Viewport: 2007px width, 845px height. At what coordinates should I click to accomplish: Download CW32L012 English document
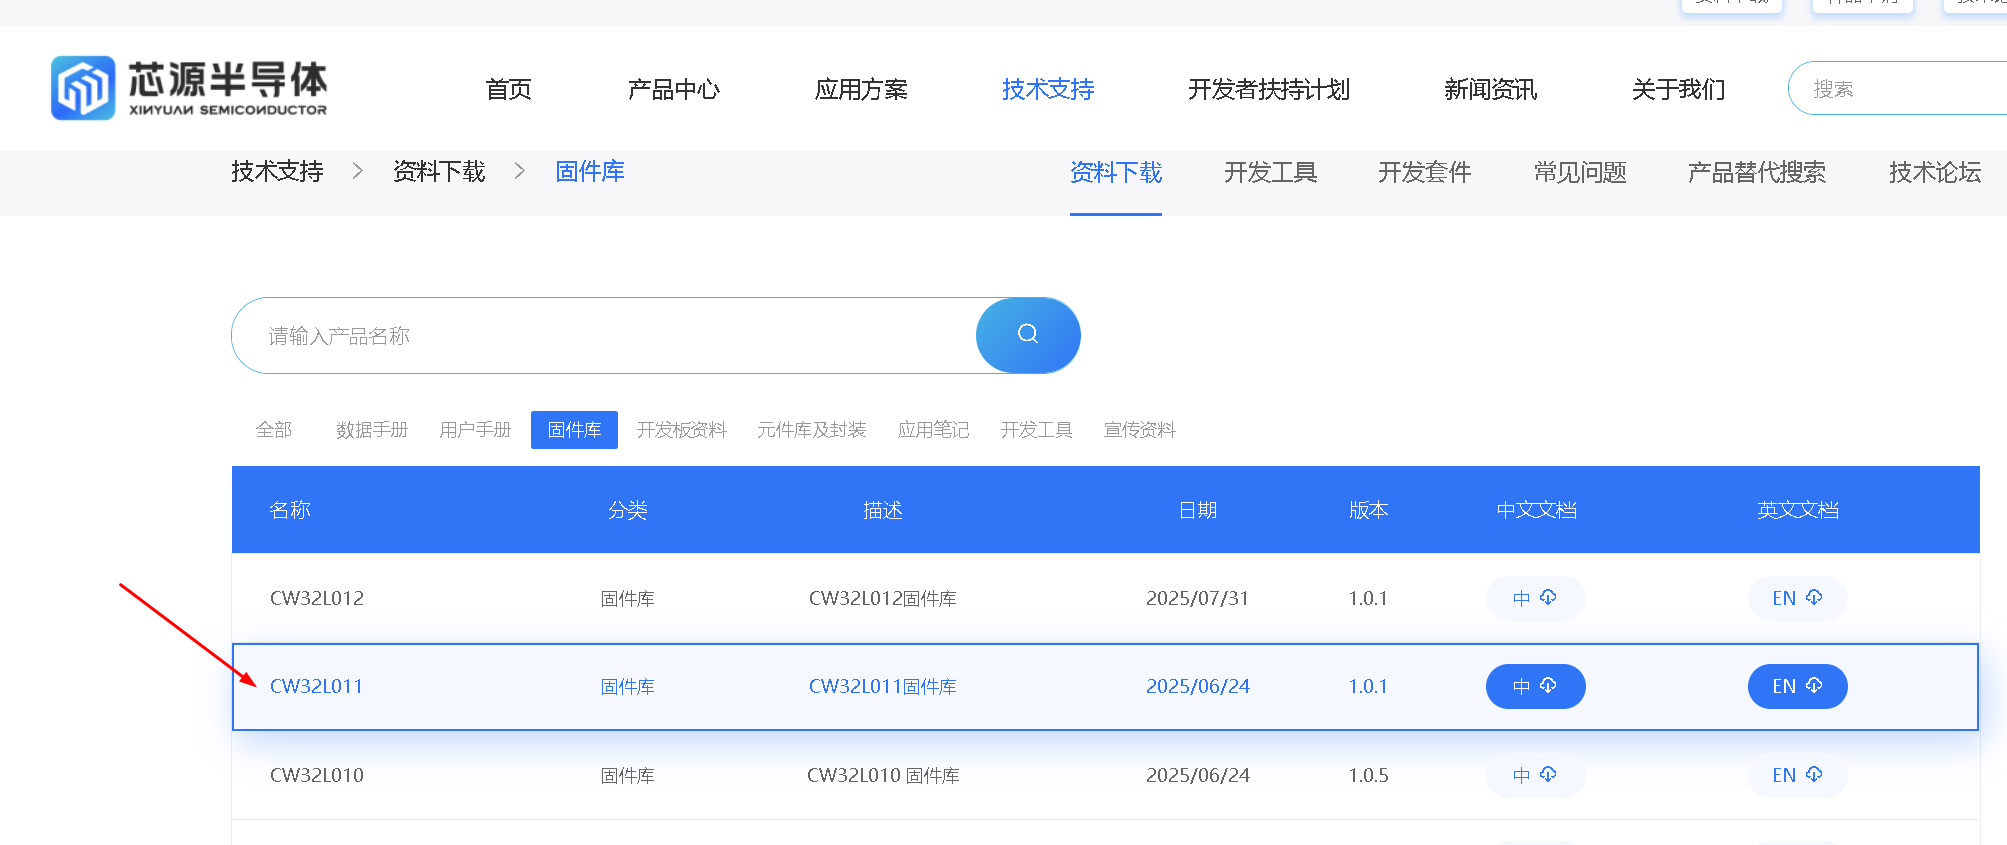[1797, 598]
